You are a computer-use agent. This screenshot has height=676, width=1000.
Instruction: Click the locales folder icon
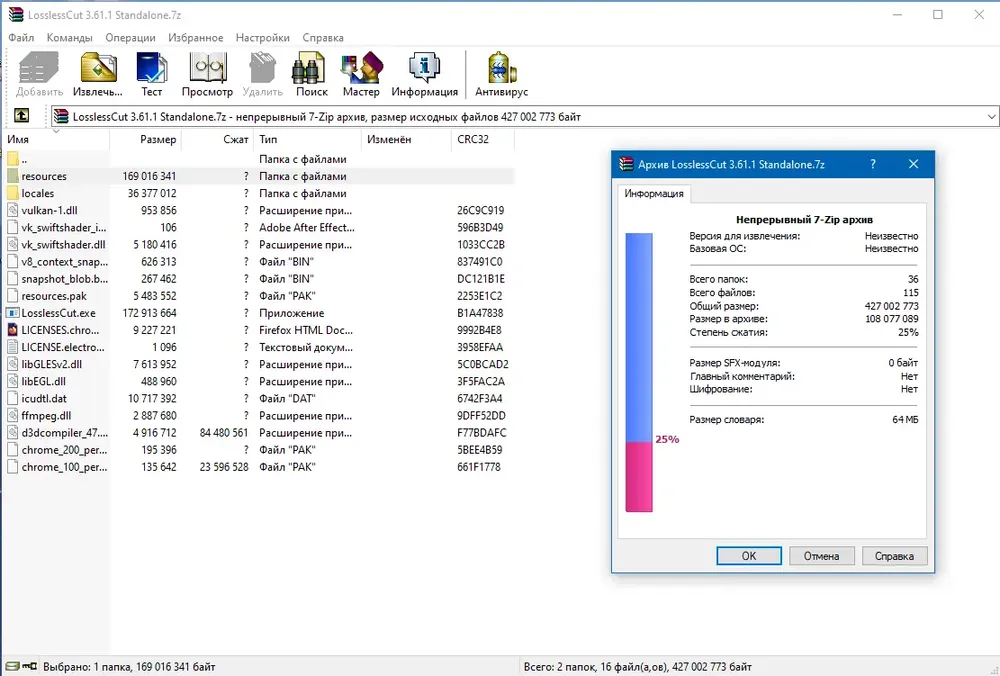12,193
